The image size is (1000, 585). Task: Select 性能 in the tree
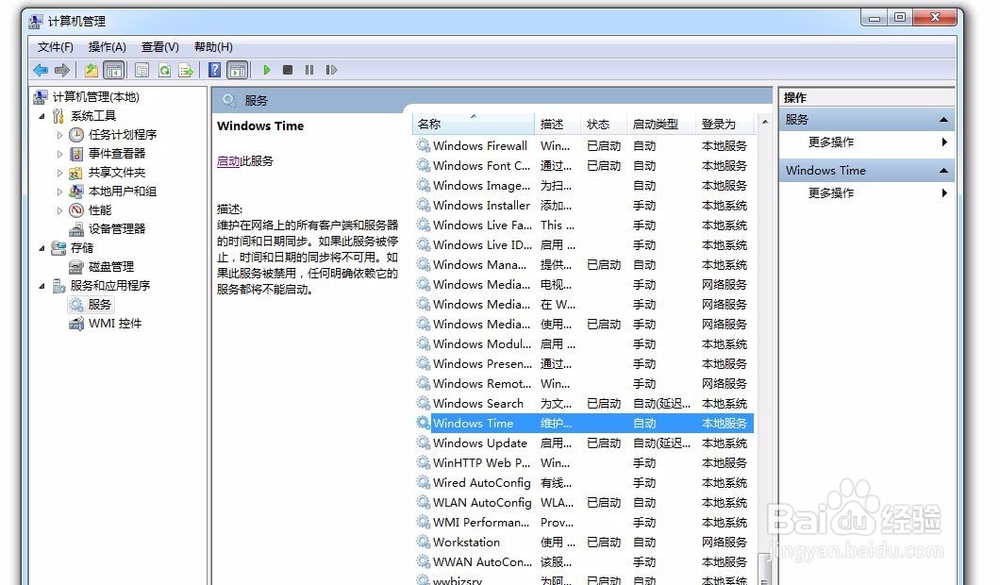(x=99, y=210)
